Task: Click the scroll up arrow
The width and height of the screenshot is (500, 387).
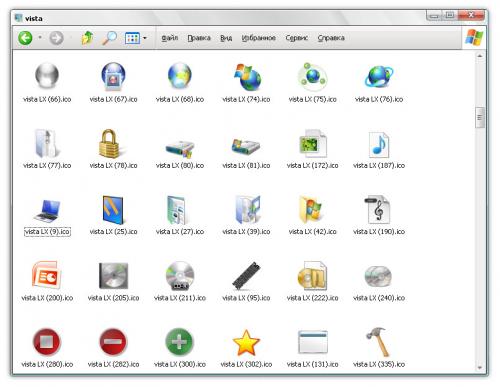Action: [480, 56]
